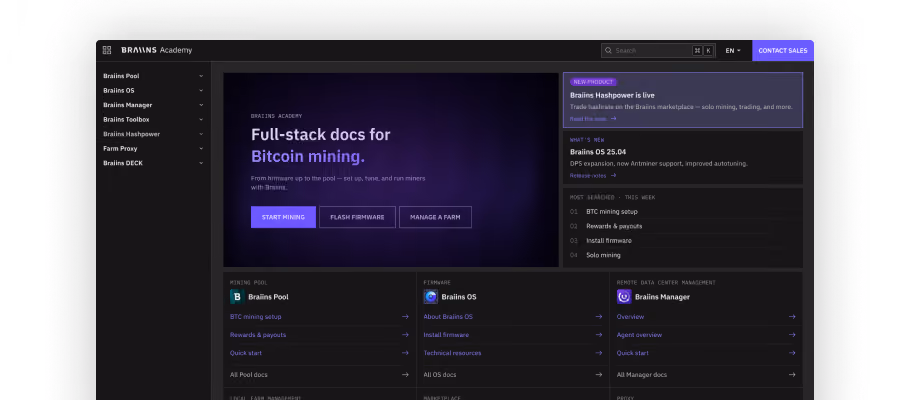
Task: Open BTC mining setup in Braiins Pool card
Action: [255, 317]
